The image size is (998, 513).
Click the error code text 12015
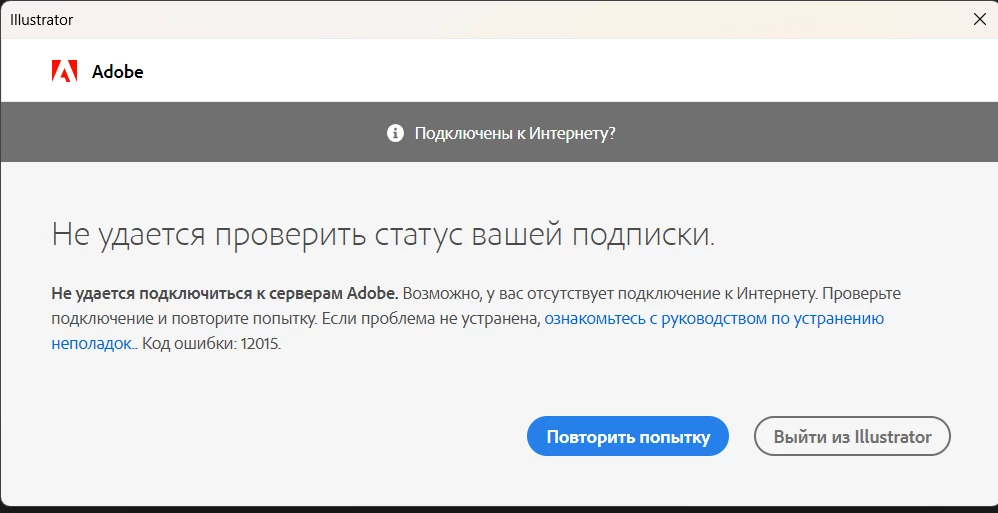260,344
